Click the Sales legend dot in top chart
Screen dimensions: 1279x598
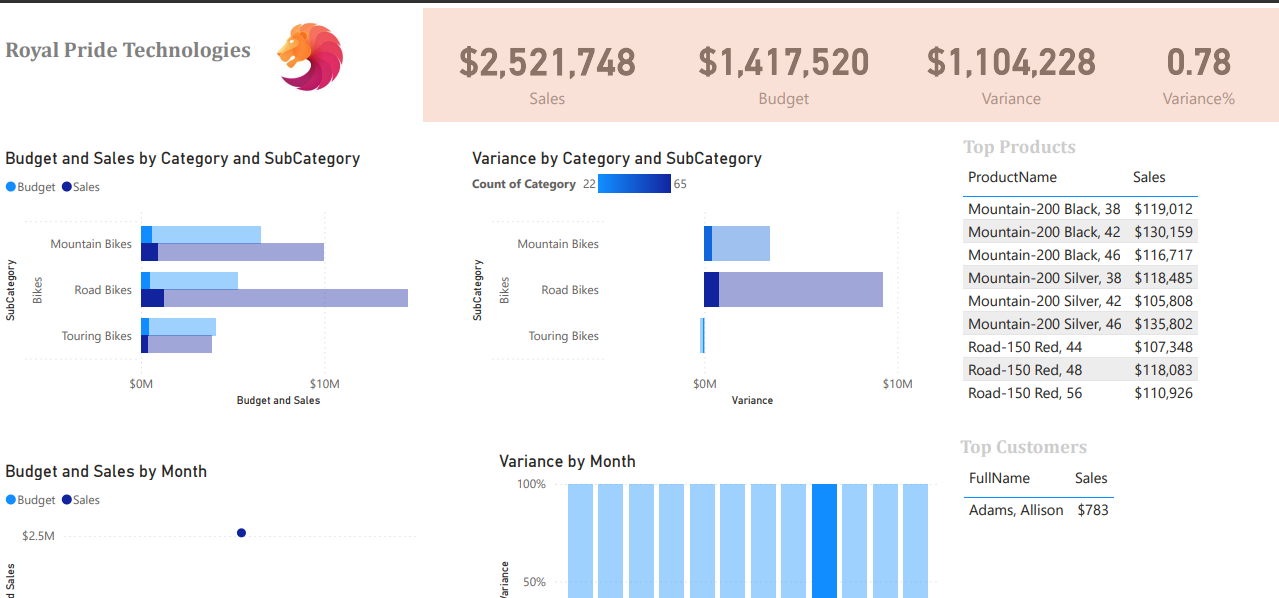pyautogui.click(x=67, y=187)
